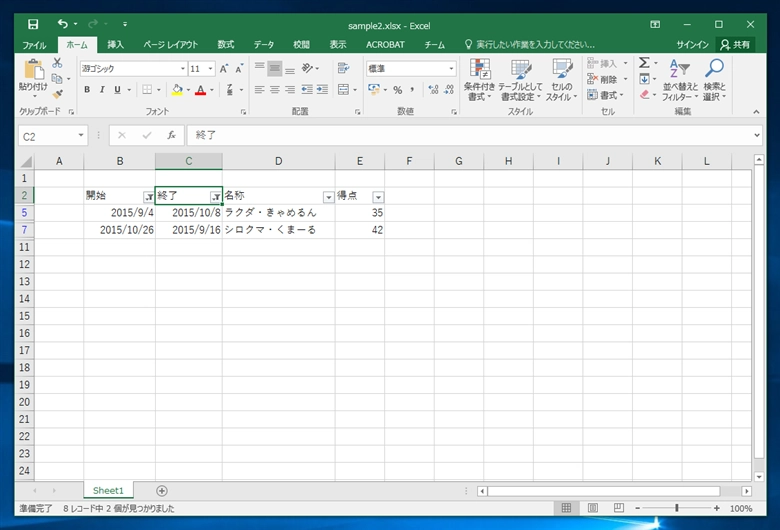Increase decimal places
780x530 pixels.
(433, 90)
